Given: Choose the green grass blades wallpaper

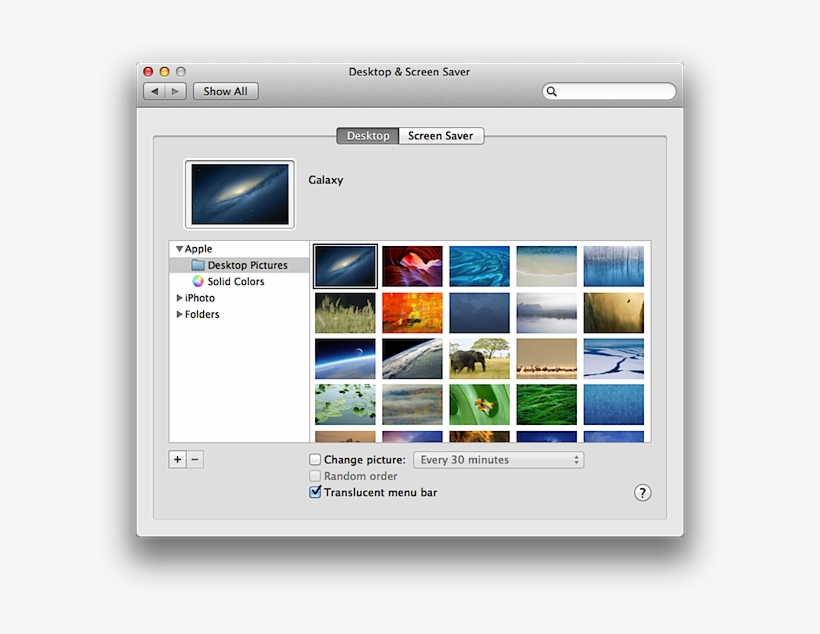Looking at the screenshot, I should tap(546, 405).
